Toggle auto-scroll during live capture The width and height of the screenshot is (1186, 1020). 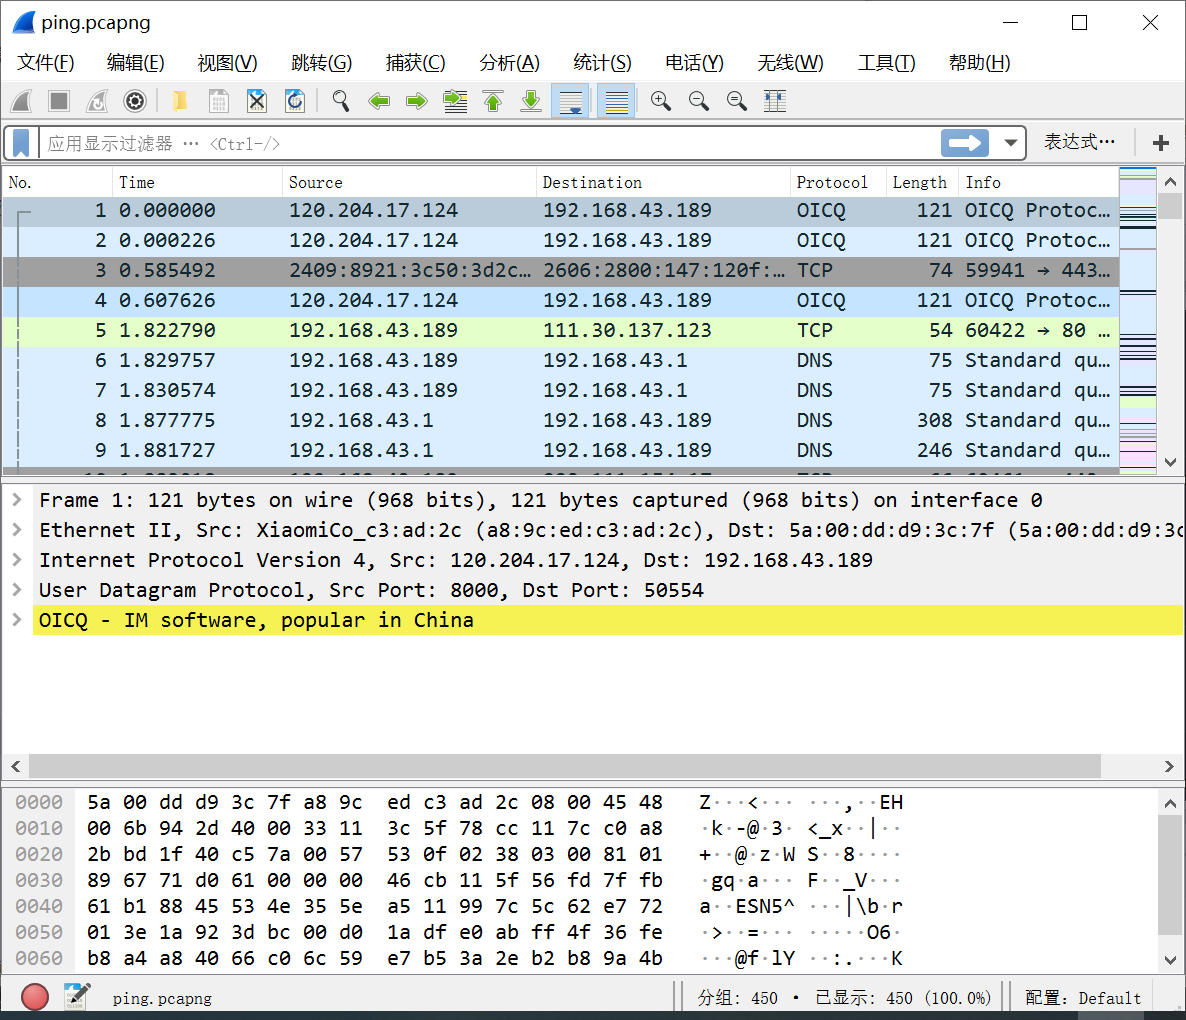coord(570,100)
